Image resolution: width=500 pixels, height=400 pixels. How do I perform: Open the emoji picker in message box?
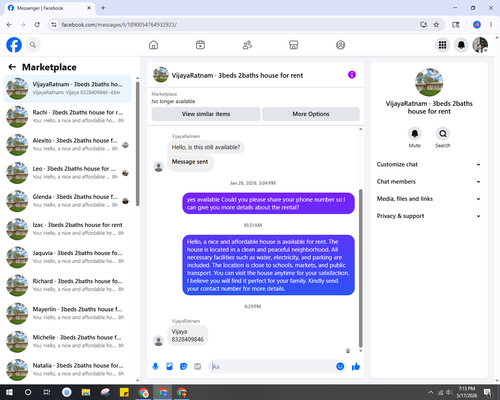pos(340,367)
